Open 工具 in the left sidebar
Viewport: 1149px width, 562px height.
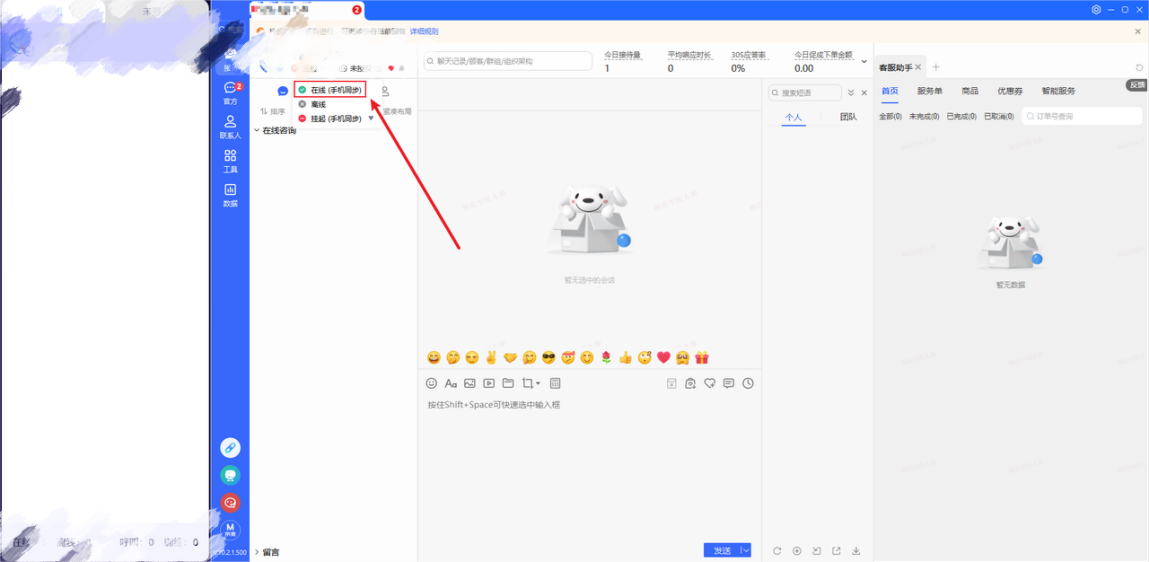[230, 161]
